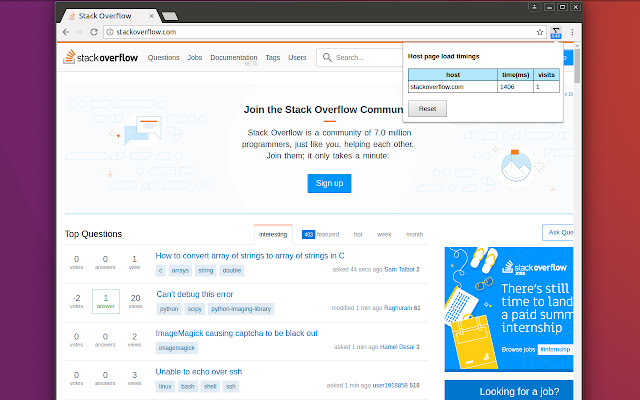Screen dimensions: 640x400
Task: Go back with the browser back arrow
Action: (66, 32)
